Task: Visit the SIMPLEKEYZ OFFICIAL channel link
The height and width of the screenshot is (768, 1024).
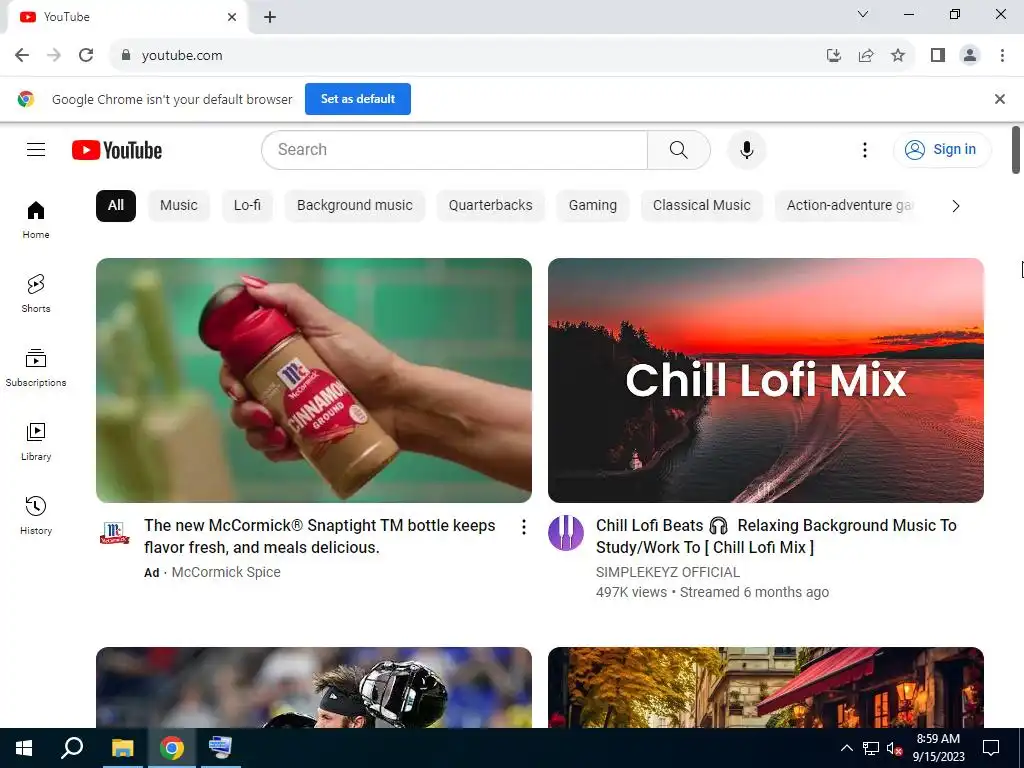Action: [667, 572]
